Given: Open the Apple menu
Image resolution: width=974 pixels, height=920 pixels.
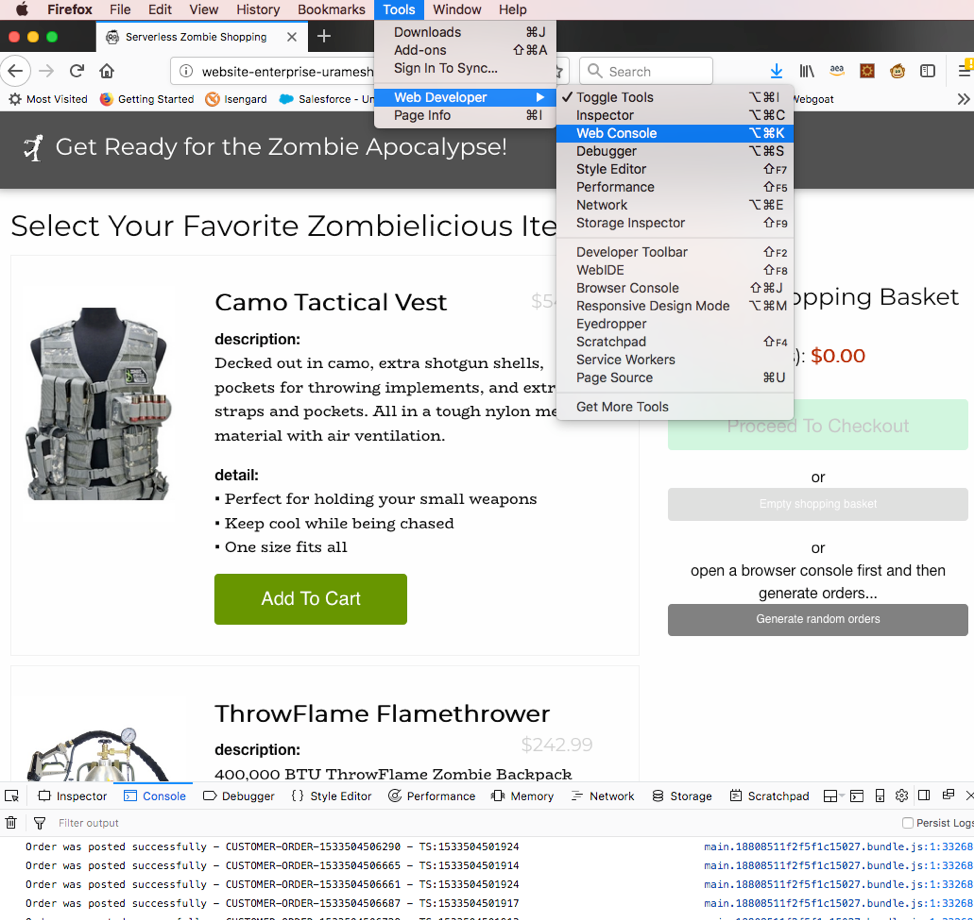Looking at the screenshot, I should tap(22, 9).
